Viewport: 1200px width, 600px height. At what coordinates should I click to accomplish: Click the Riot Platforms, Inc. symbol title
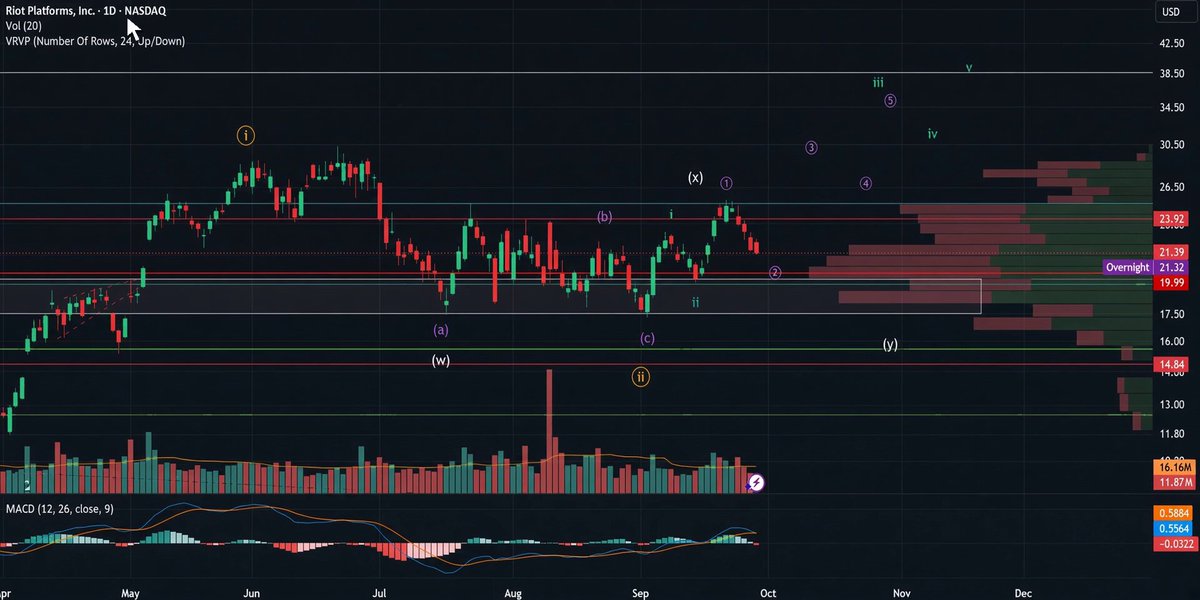tap(84, 10)
